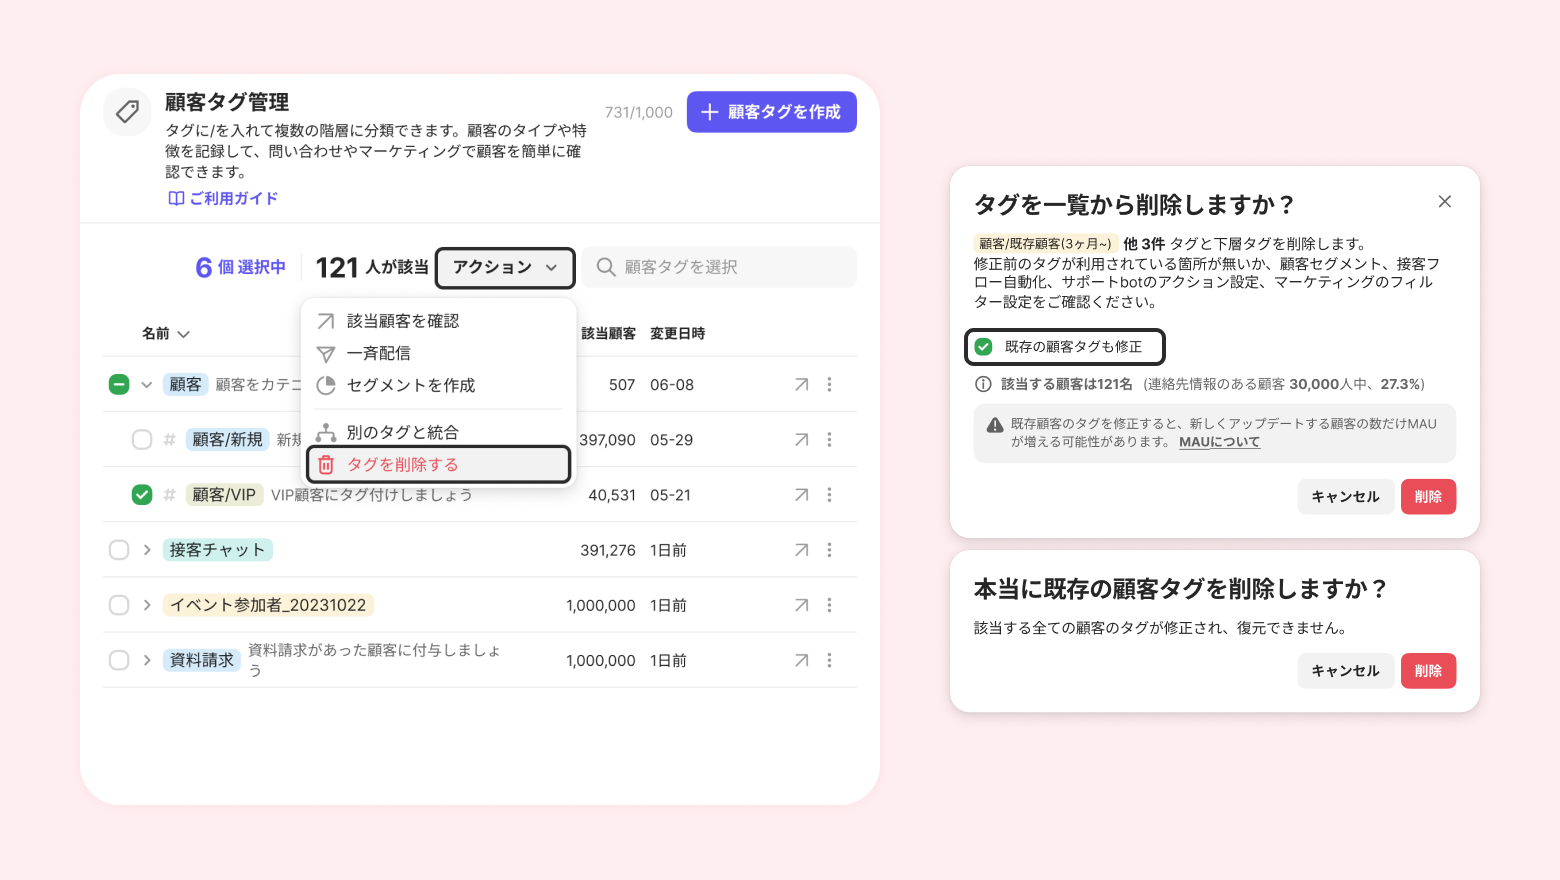Open three-dot menu for 顧客/新規 row

click(x=829, y=440)
